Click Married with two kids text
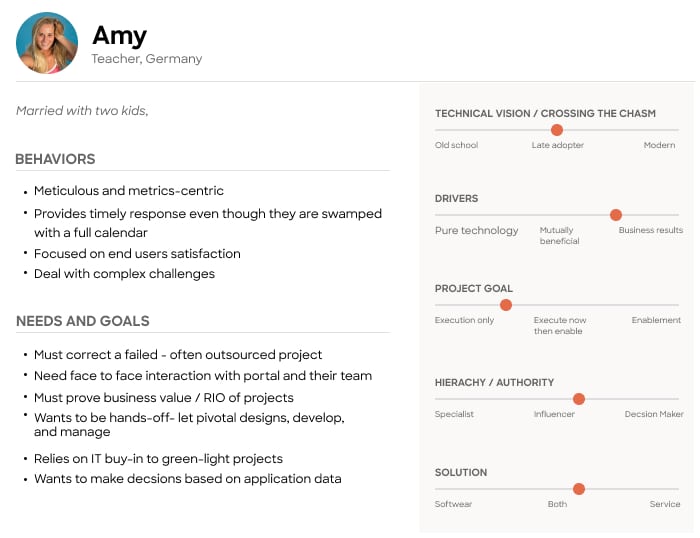700x538 pixels. tap(82, 111)
